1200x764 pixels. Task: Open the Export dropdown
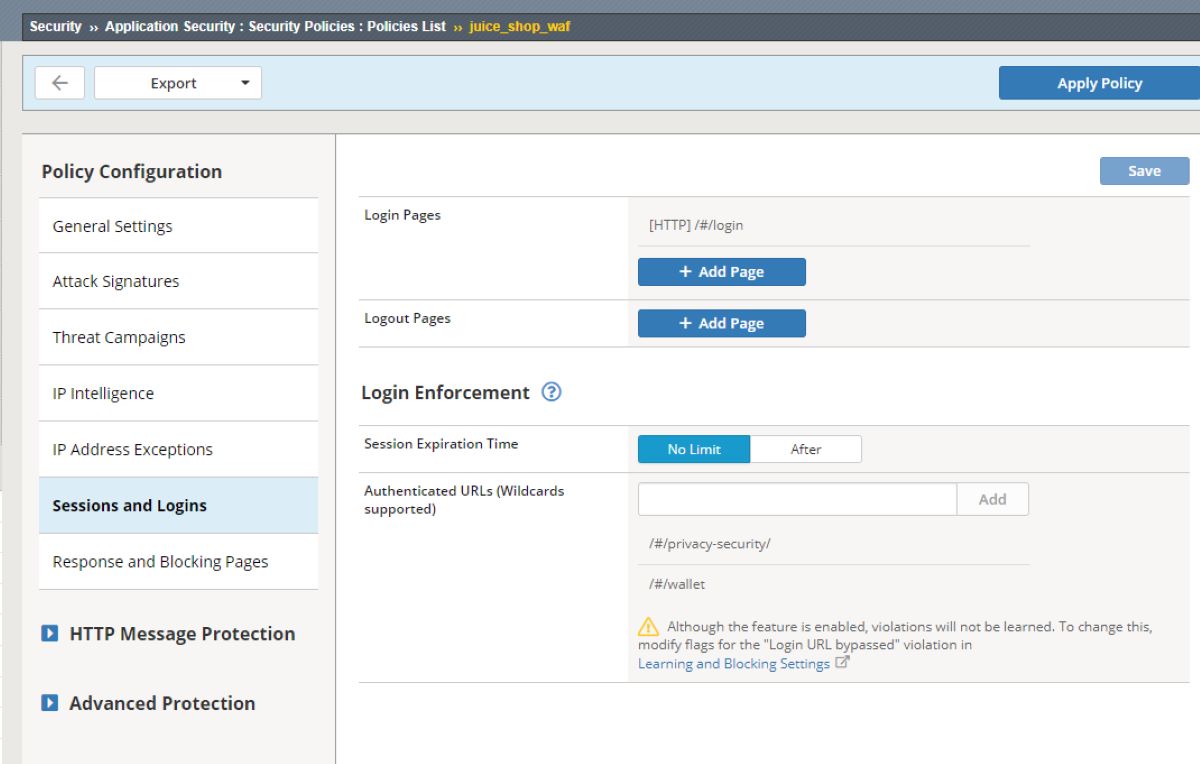178,83
